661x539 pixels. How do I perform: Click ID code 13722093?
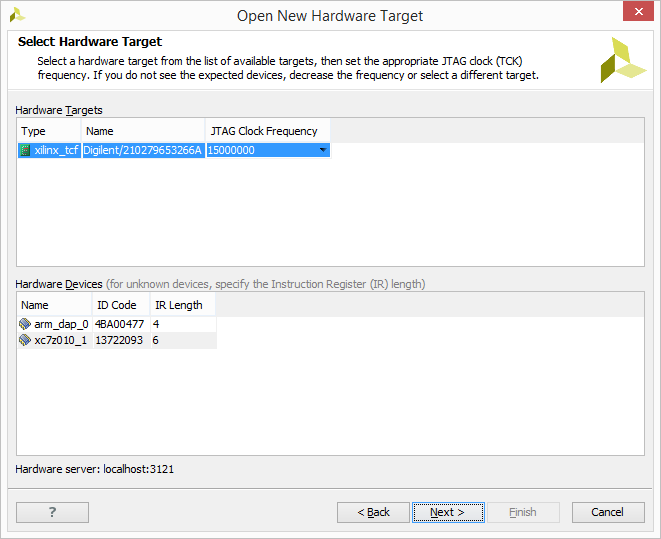[x=119, y=340]
